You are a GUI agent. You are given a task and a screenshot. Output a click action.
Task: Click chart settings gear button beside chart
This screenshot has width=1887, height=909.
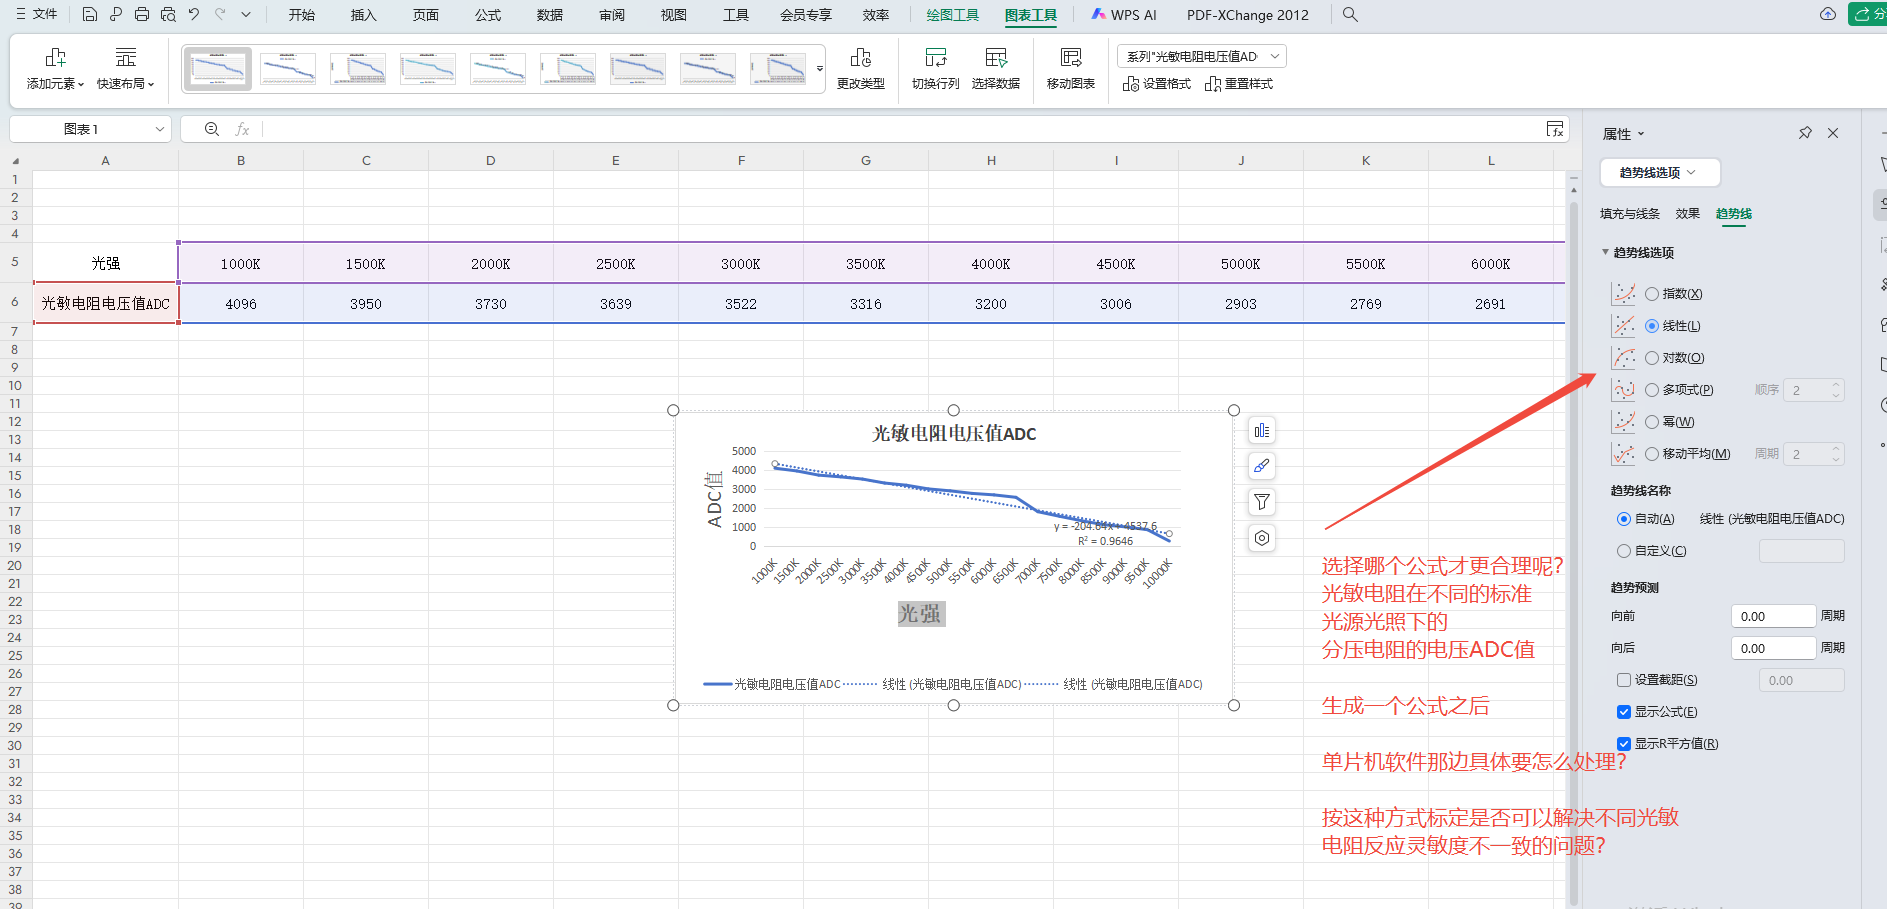click(x=1262, y=538)
